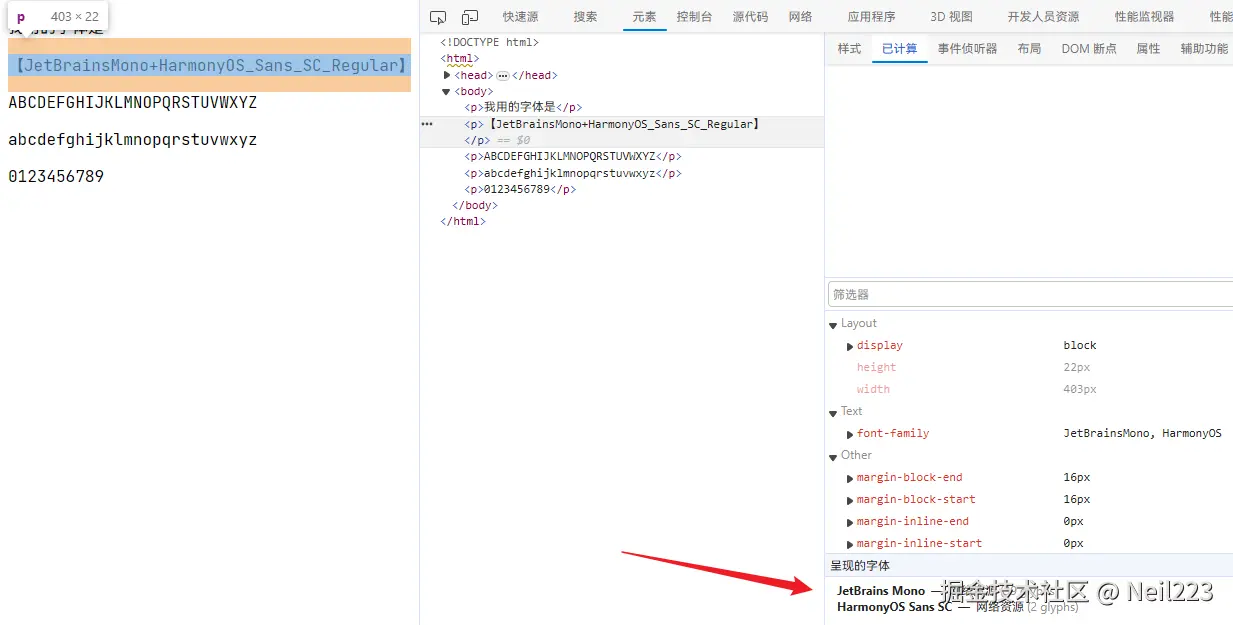Select the html opening tag
Screen dimensions: 1233x625
coord(459,58)
